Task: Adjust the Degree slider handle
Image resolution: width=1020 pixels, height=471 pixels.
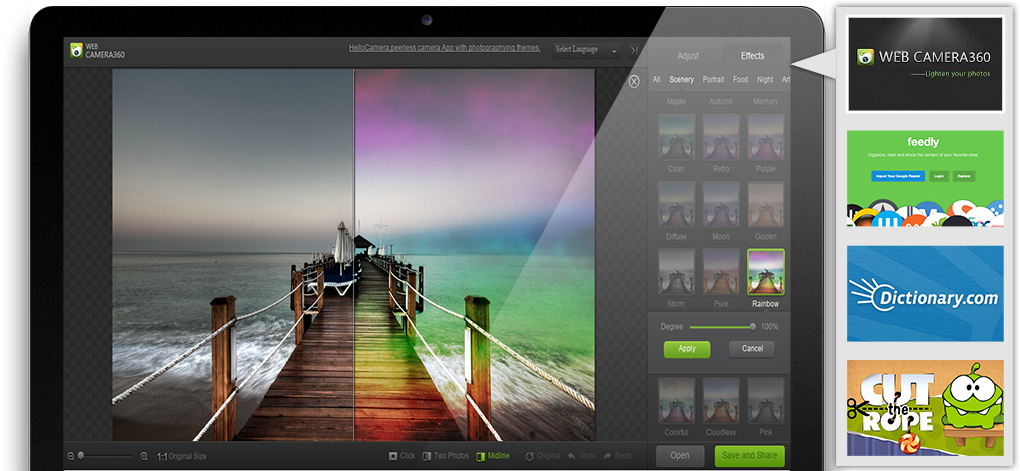Action: [x=752, y=327]
